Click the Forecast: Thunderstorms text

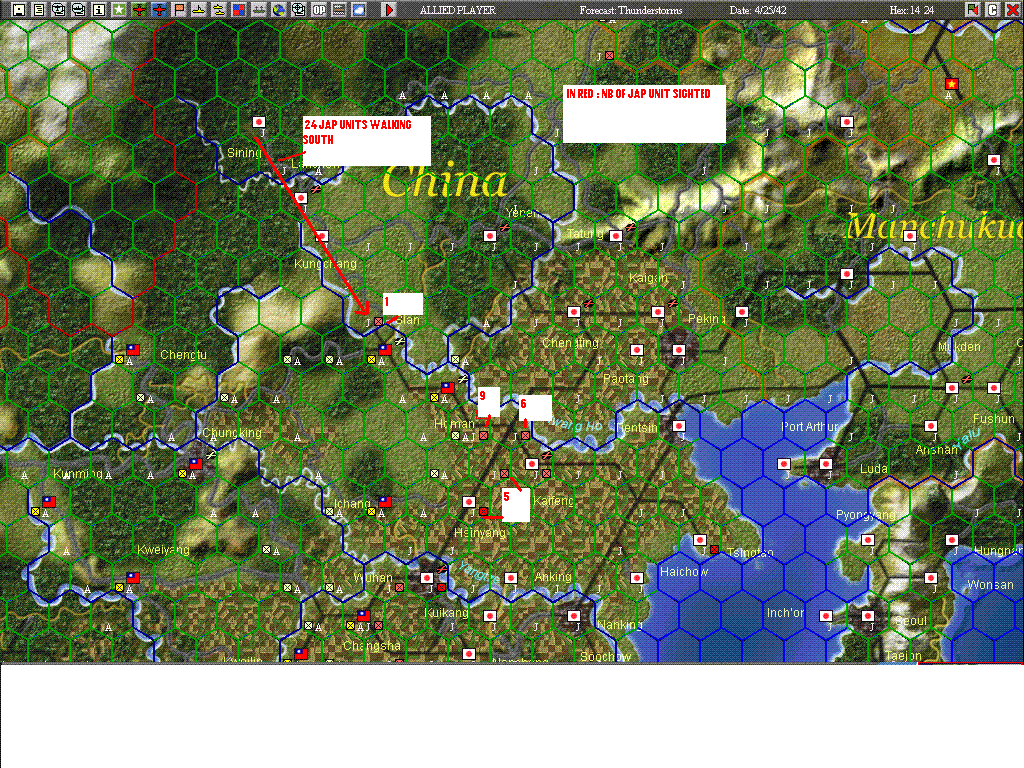[630, 10]
